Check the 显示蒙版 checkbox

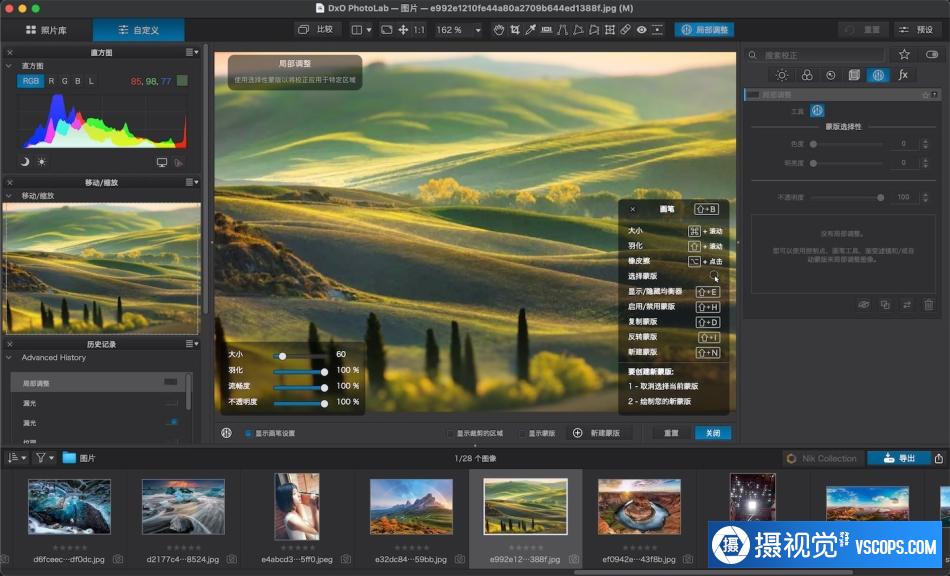tap(522, 434)
